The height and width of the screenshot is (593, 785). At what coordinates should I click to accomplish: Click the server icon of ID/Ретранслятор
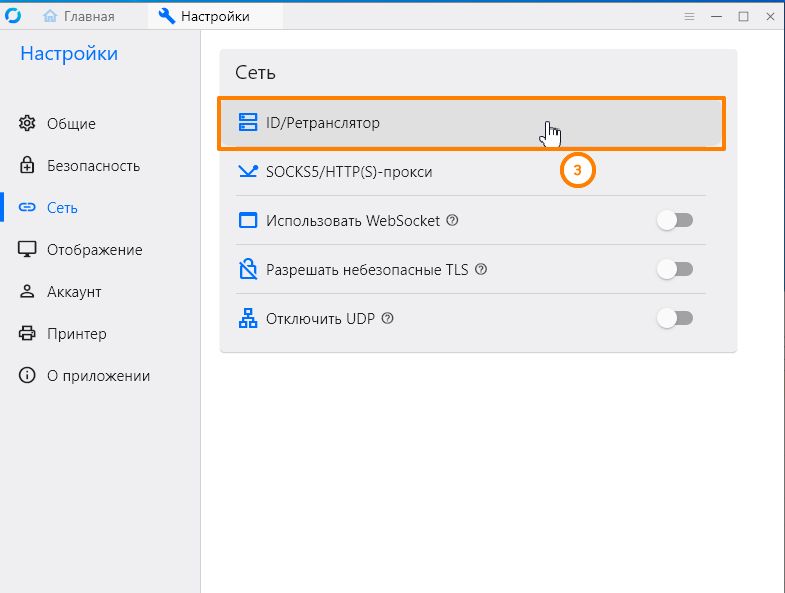click(248, 122)
